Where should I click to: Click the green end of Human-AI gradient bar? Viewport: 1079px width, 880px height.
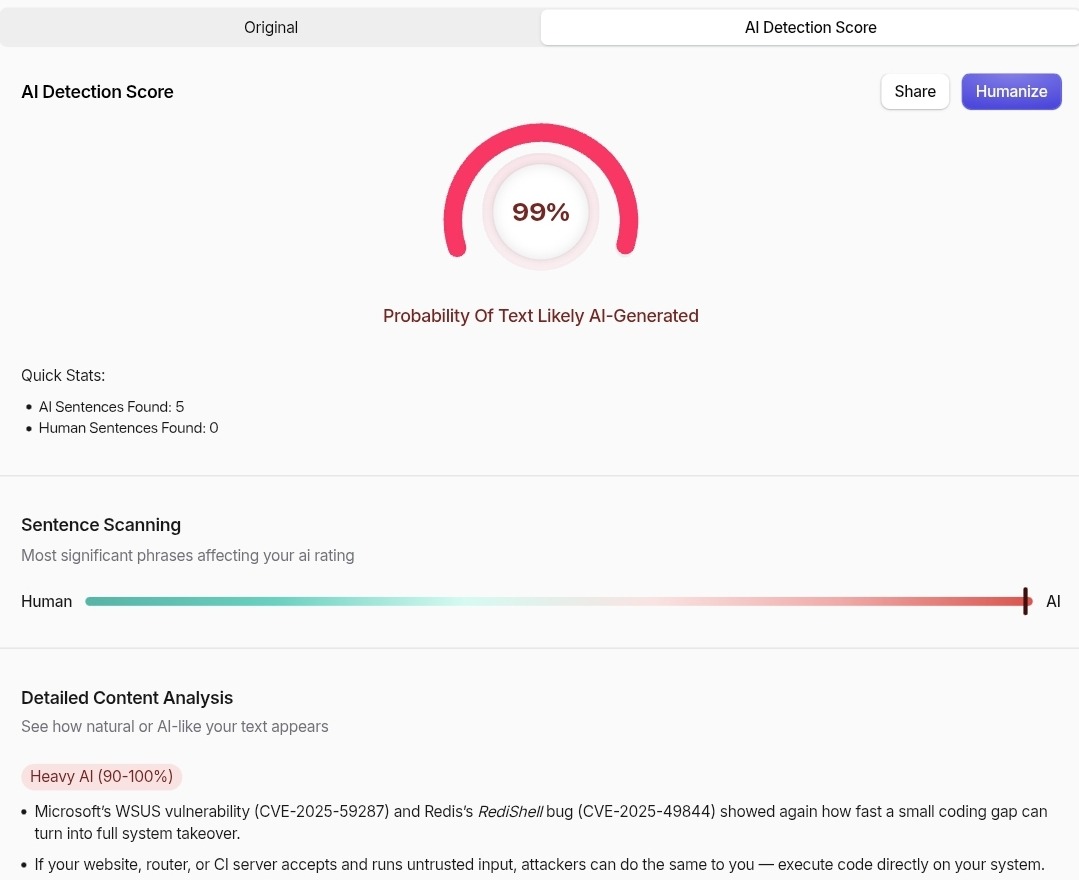point(110,601)
